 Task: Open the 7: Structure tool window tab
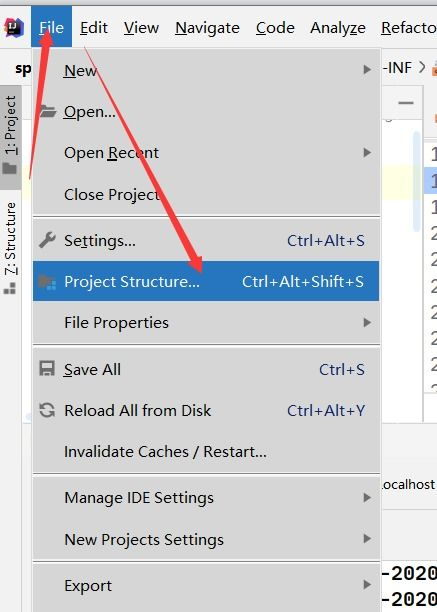(11, 248)
